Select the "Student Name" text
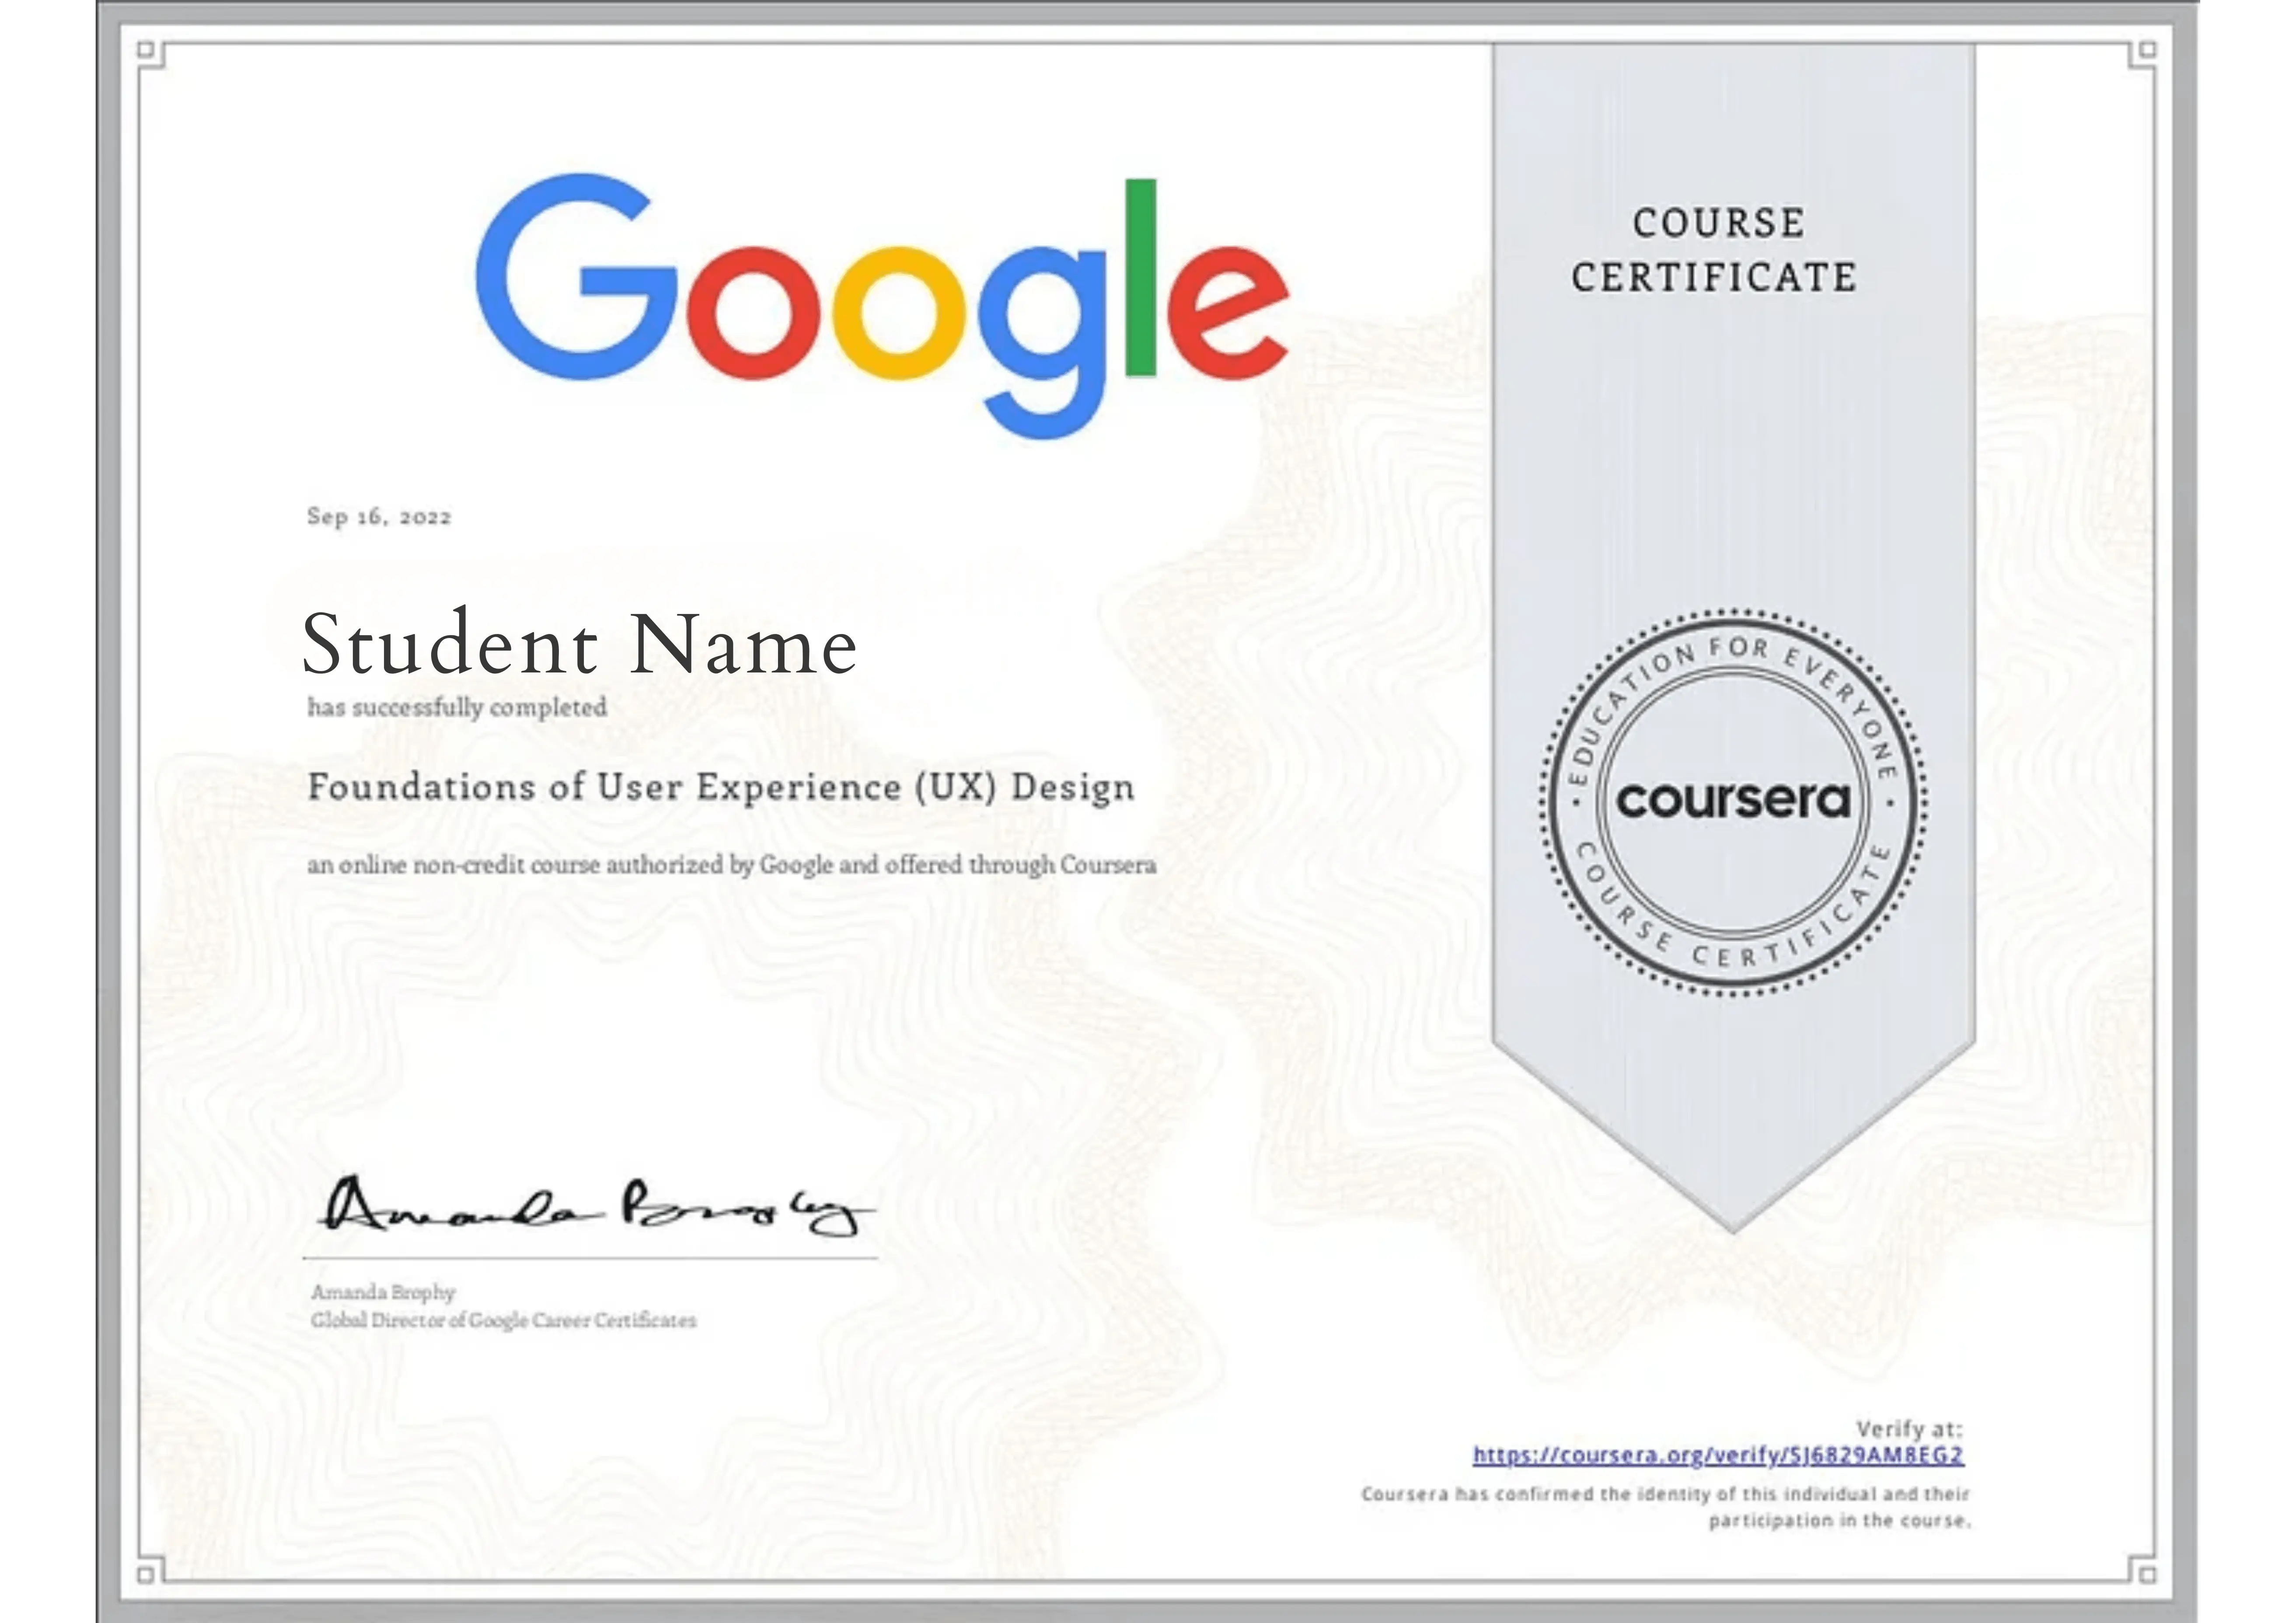Viewport: 2296px width, 1623px height. (579, 645)
